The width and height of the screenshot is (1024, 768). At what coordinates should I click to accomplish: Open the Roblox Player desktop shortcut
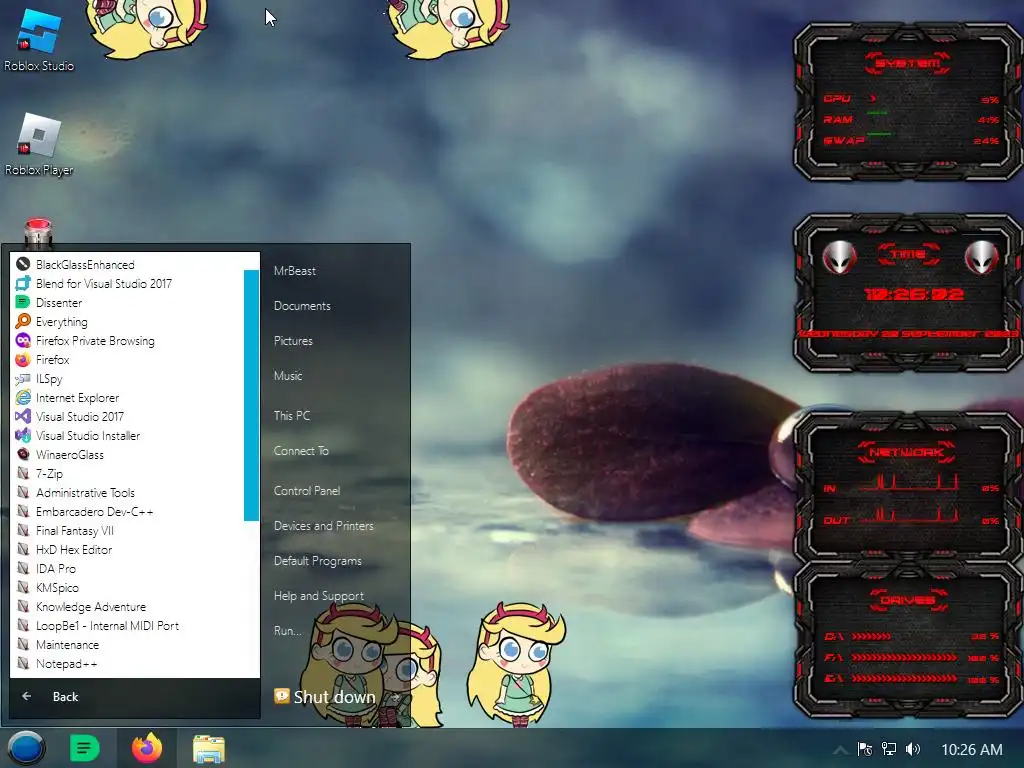pyautogui.click(x=39, y=145)
